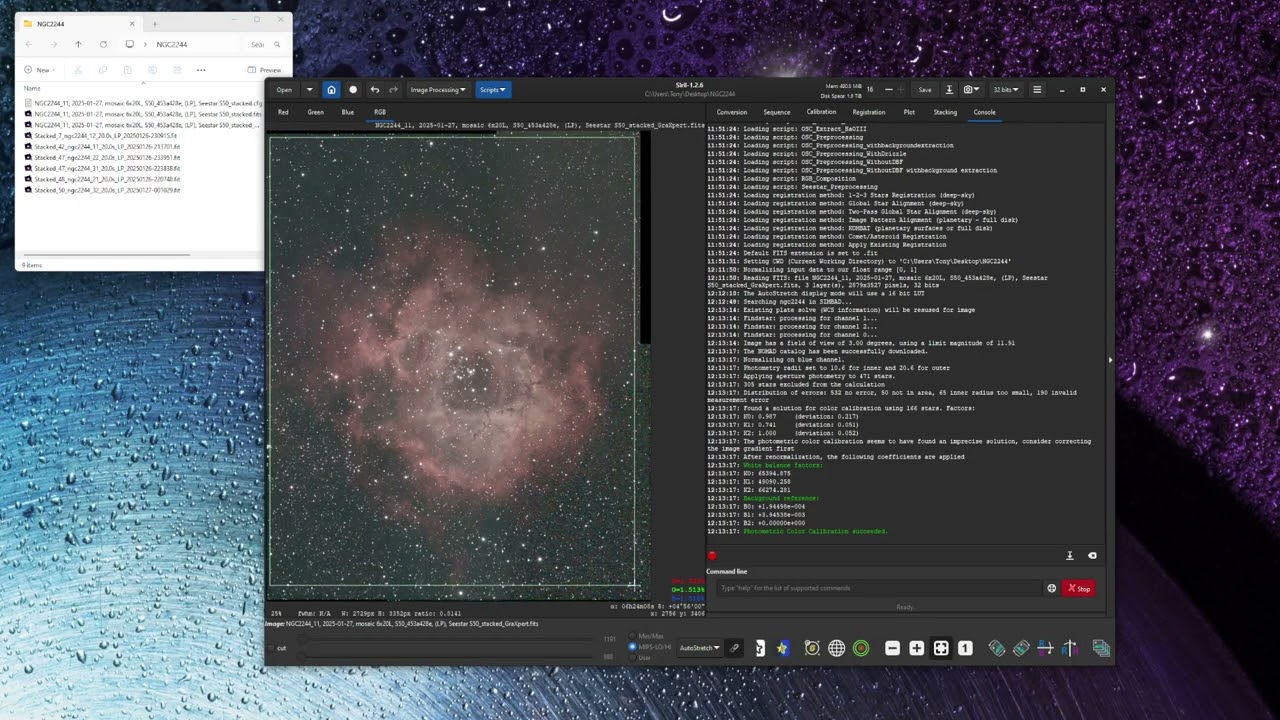The image size is (1280, 720).
Task: Enable the cut checkbox
Action: (x=276, y=648)
